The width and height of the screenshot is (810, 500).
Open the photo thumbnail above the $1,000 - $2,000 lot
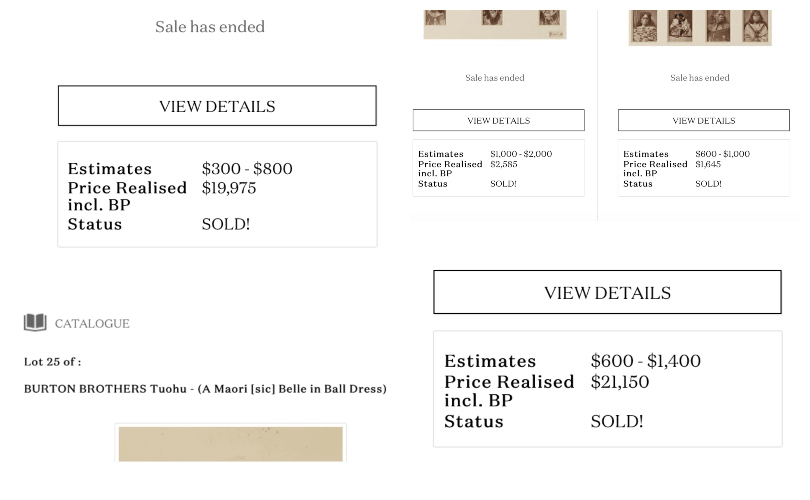click(494, 23)
